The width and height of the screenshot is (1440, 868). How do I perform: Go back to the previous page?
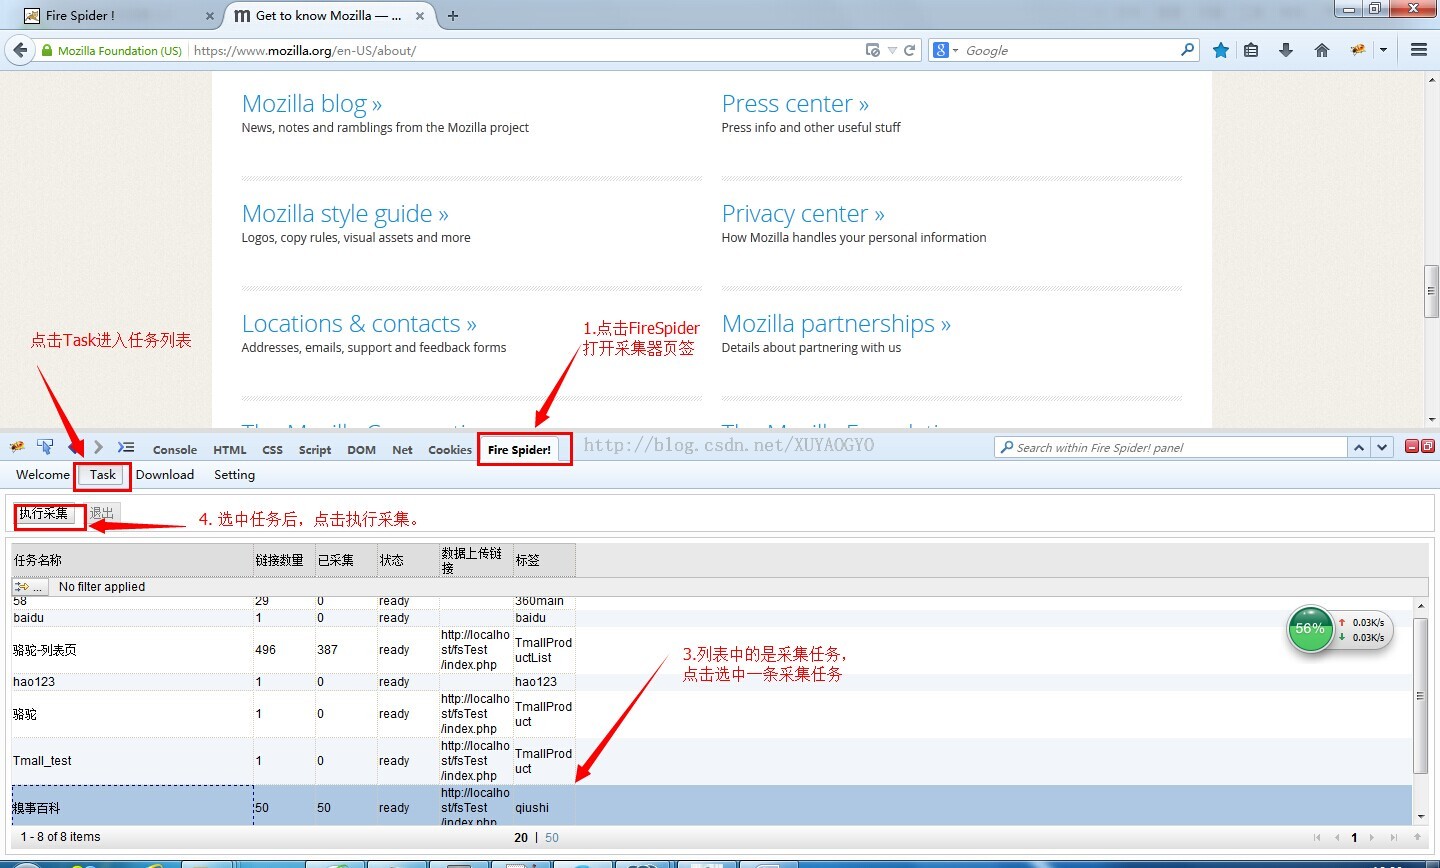tap(20, 50)
